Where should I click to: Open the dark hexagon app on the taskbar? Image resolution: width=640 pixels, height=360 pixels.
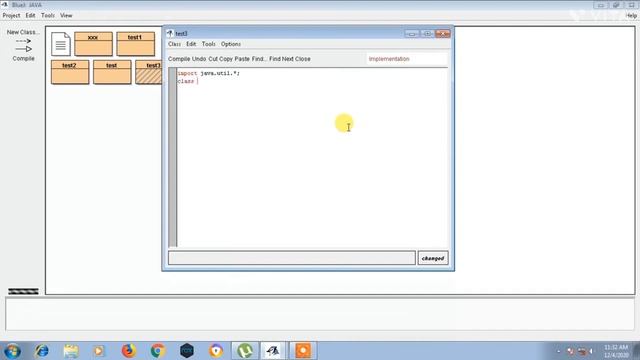(187, 351)
